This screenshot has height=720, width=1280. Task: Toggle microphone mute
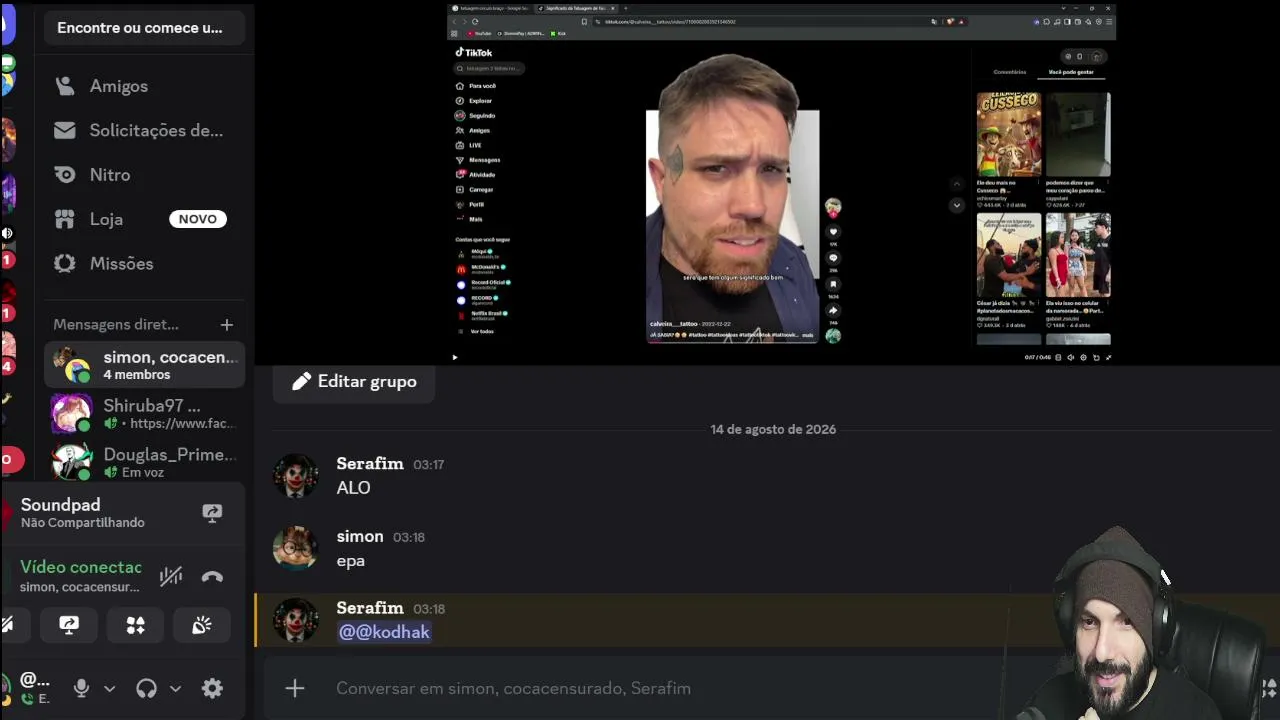[x=81, y=688]
